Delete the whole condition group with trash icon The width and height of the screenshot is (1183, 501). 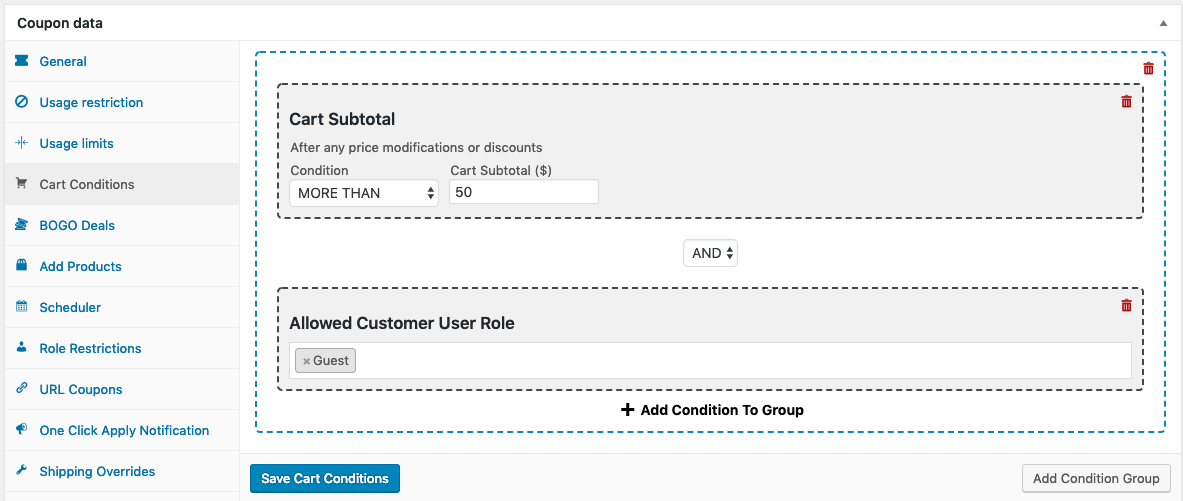click(x=1148, y=69)
